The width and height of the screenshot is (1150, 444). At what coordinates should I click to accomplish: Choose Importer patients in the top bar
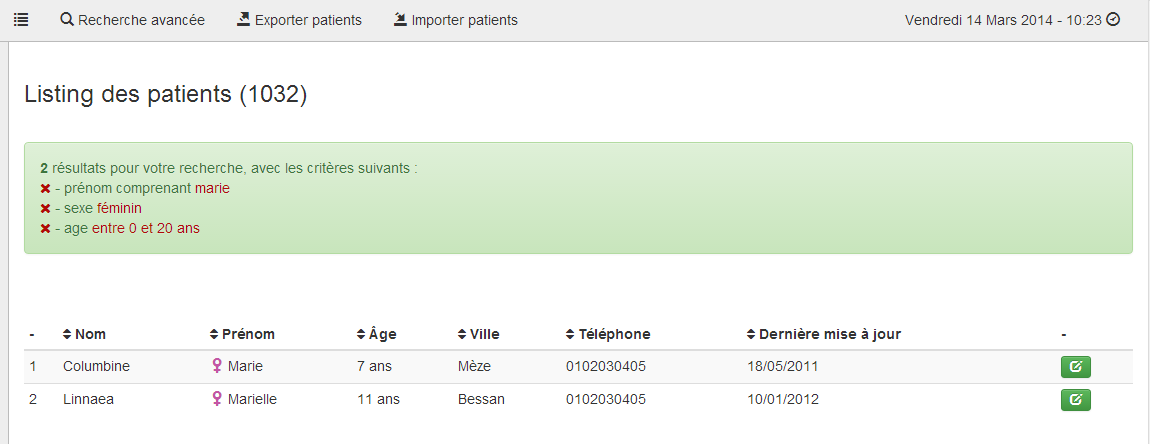coord(455,21)
